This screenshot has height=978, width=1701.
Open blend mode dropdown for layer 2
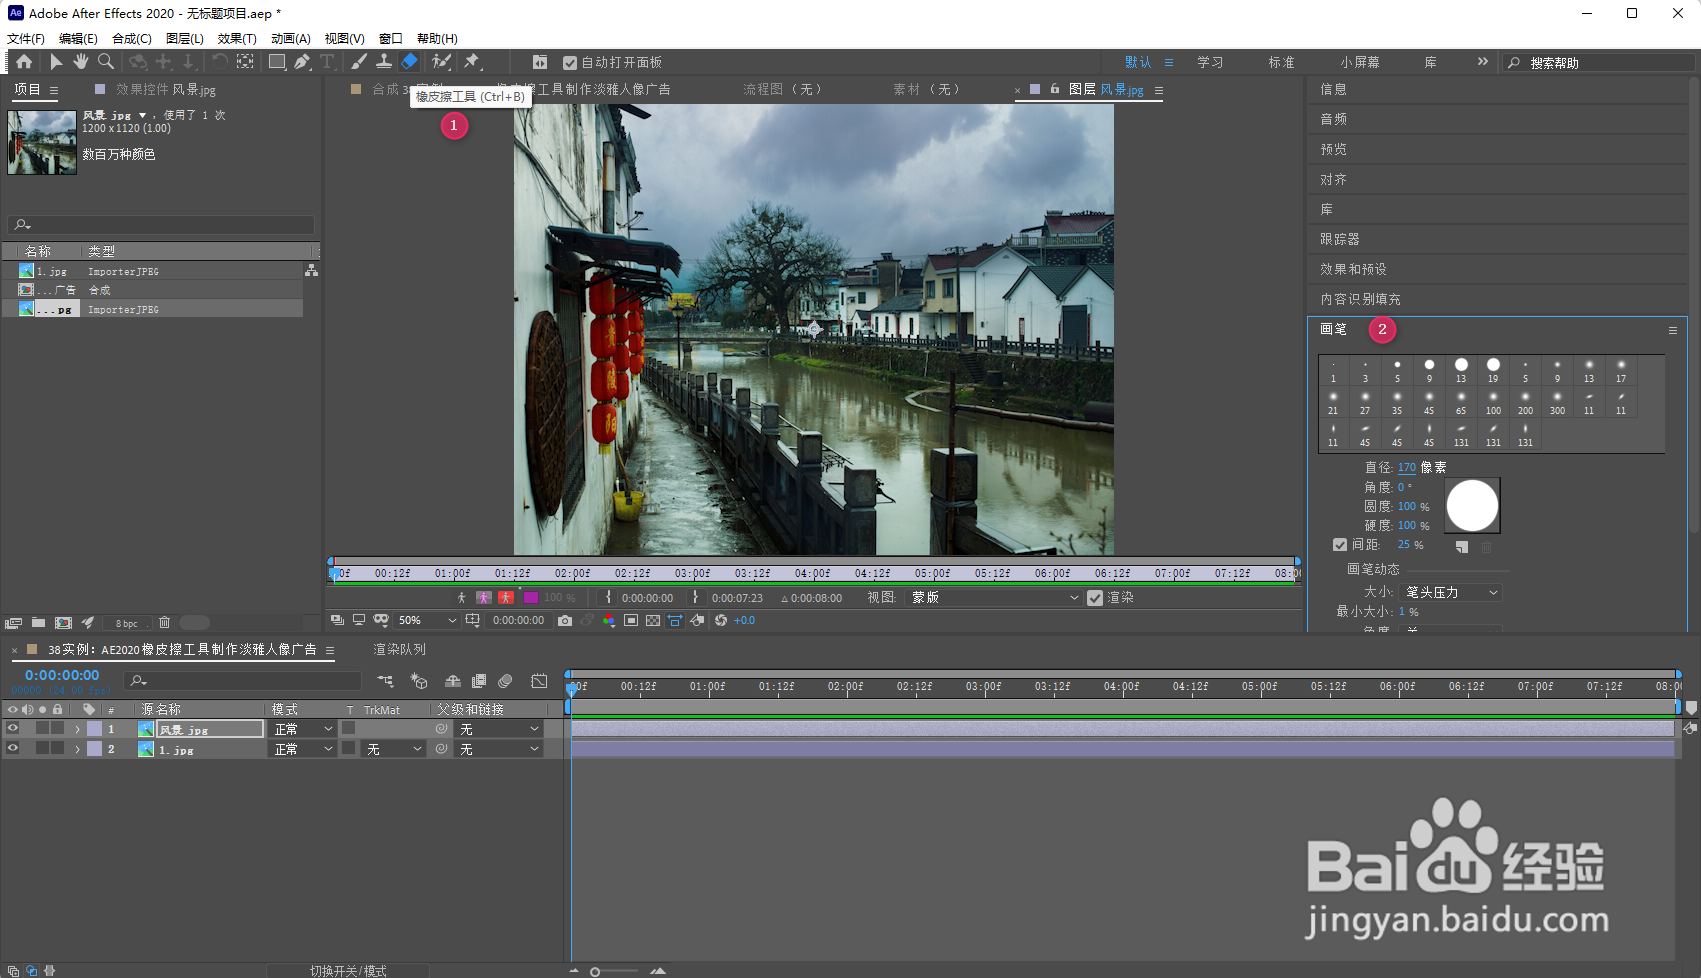tap(304, 749)
